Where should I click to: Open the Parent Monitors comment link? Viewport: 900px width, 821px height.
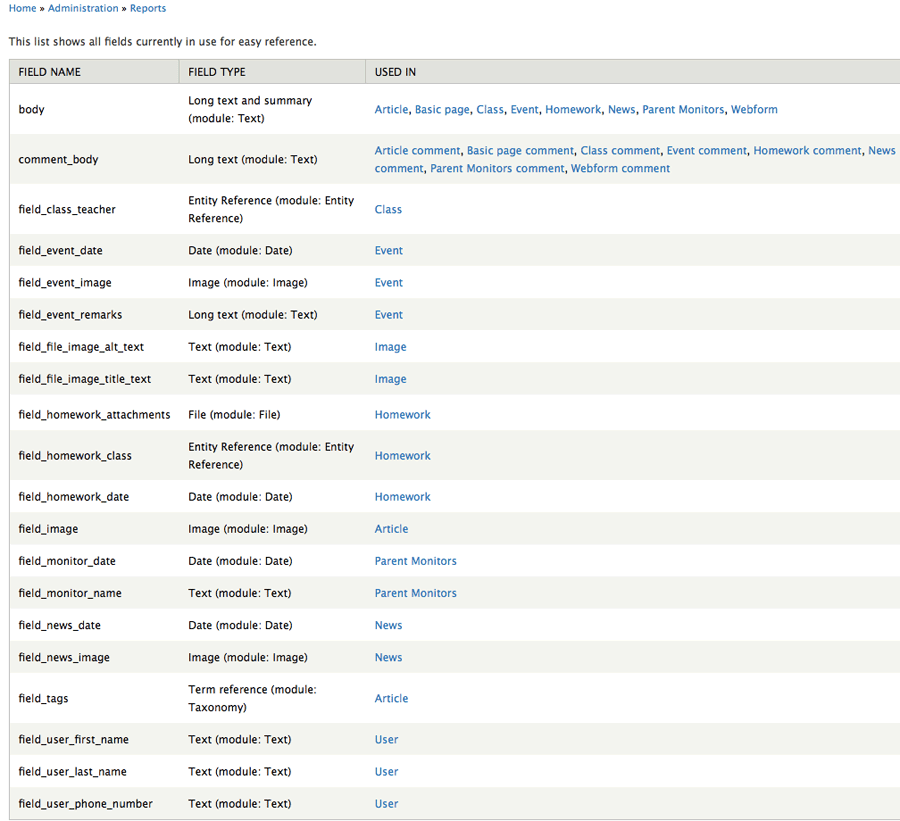[x=497, y=168]
